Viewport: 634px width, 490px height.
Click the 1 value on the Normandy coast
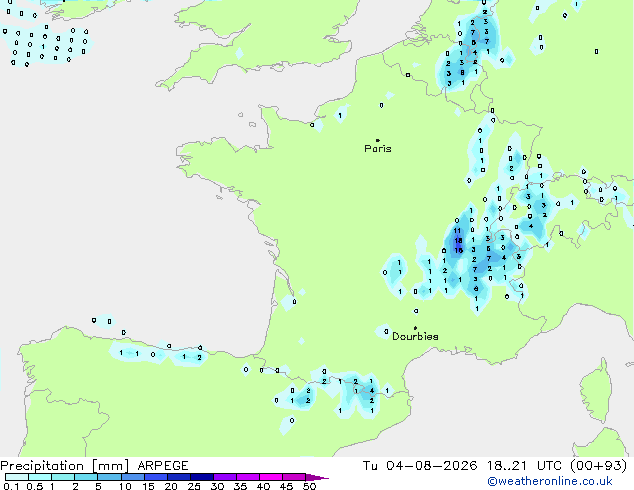click(340, 116)
